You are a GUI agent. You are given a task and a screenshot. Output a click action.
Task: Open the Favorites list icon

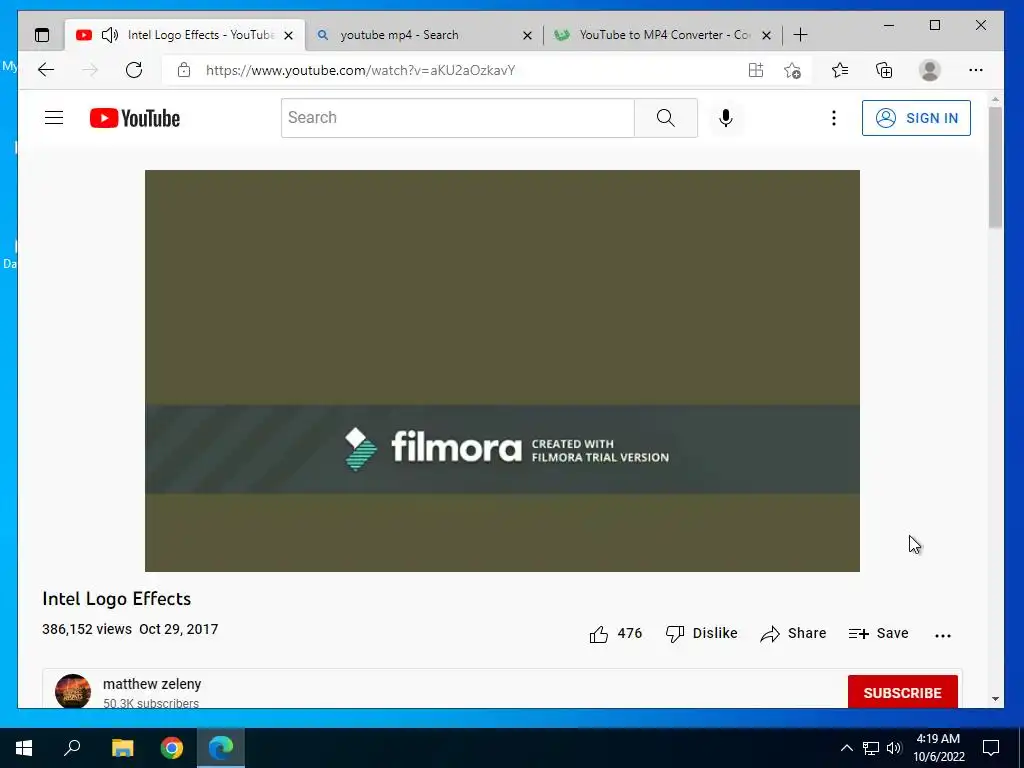pos(840,70)
